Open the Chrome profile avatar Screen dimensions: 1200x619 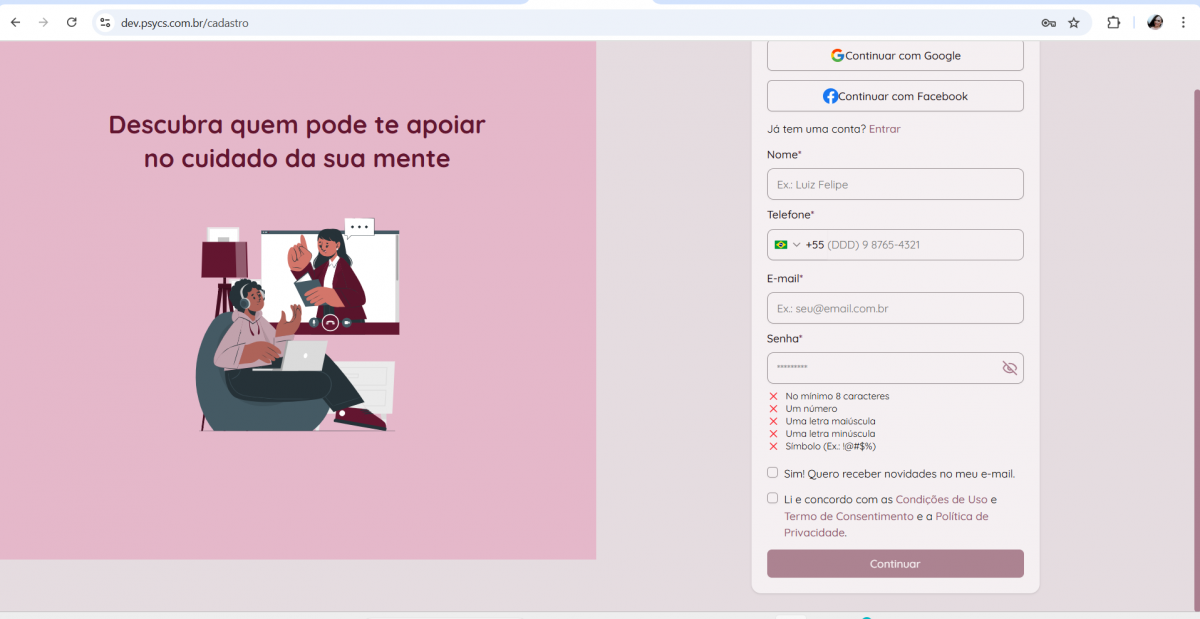(x=1155, y=22)
